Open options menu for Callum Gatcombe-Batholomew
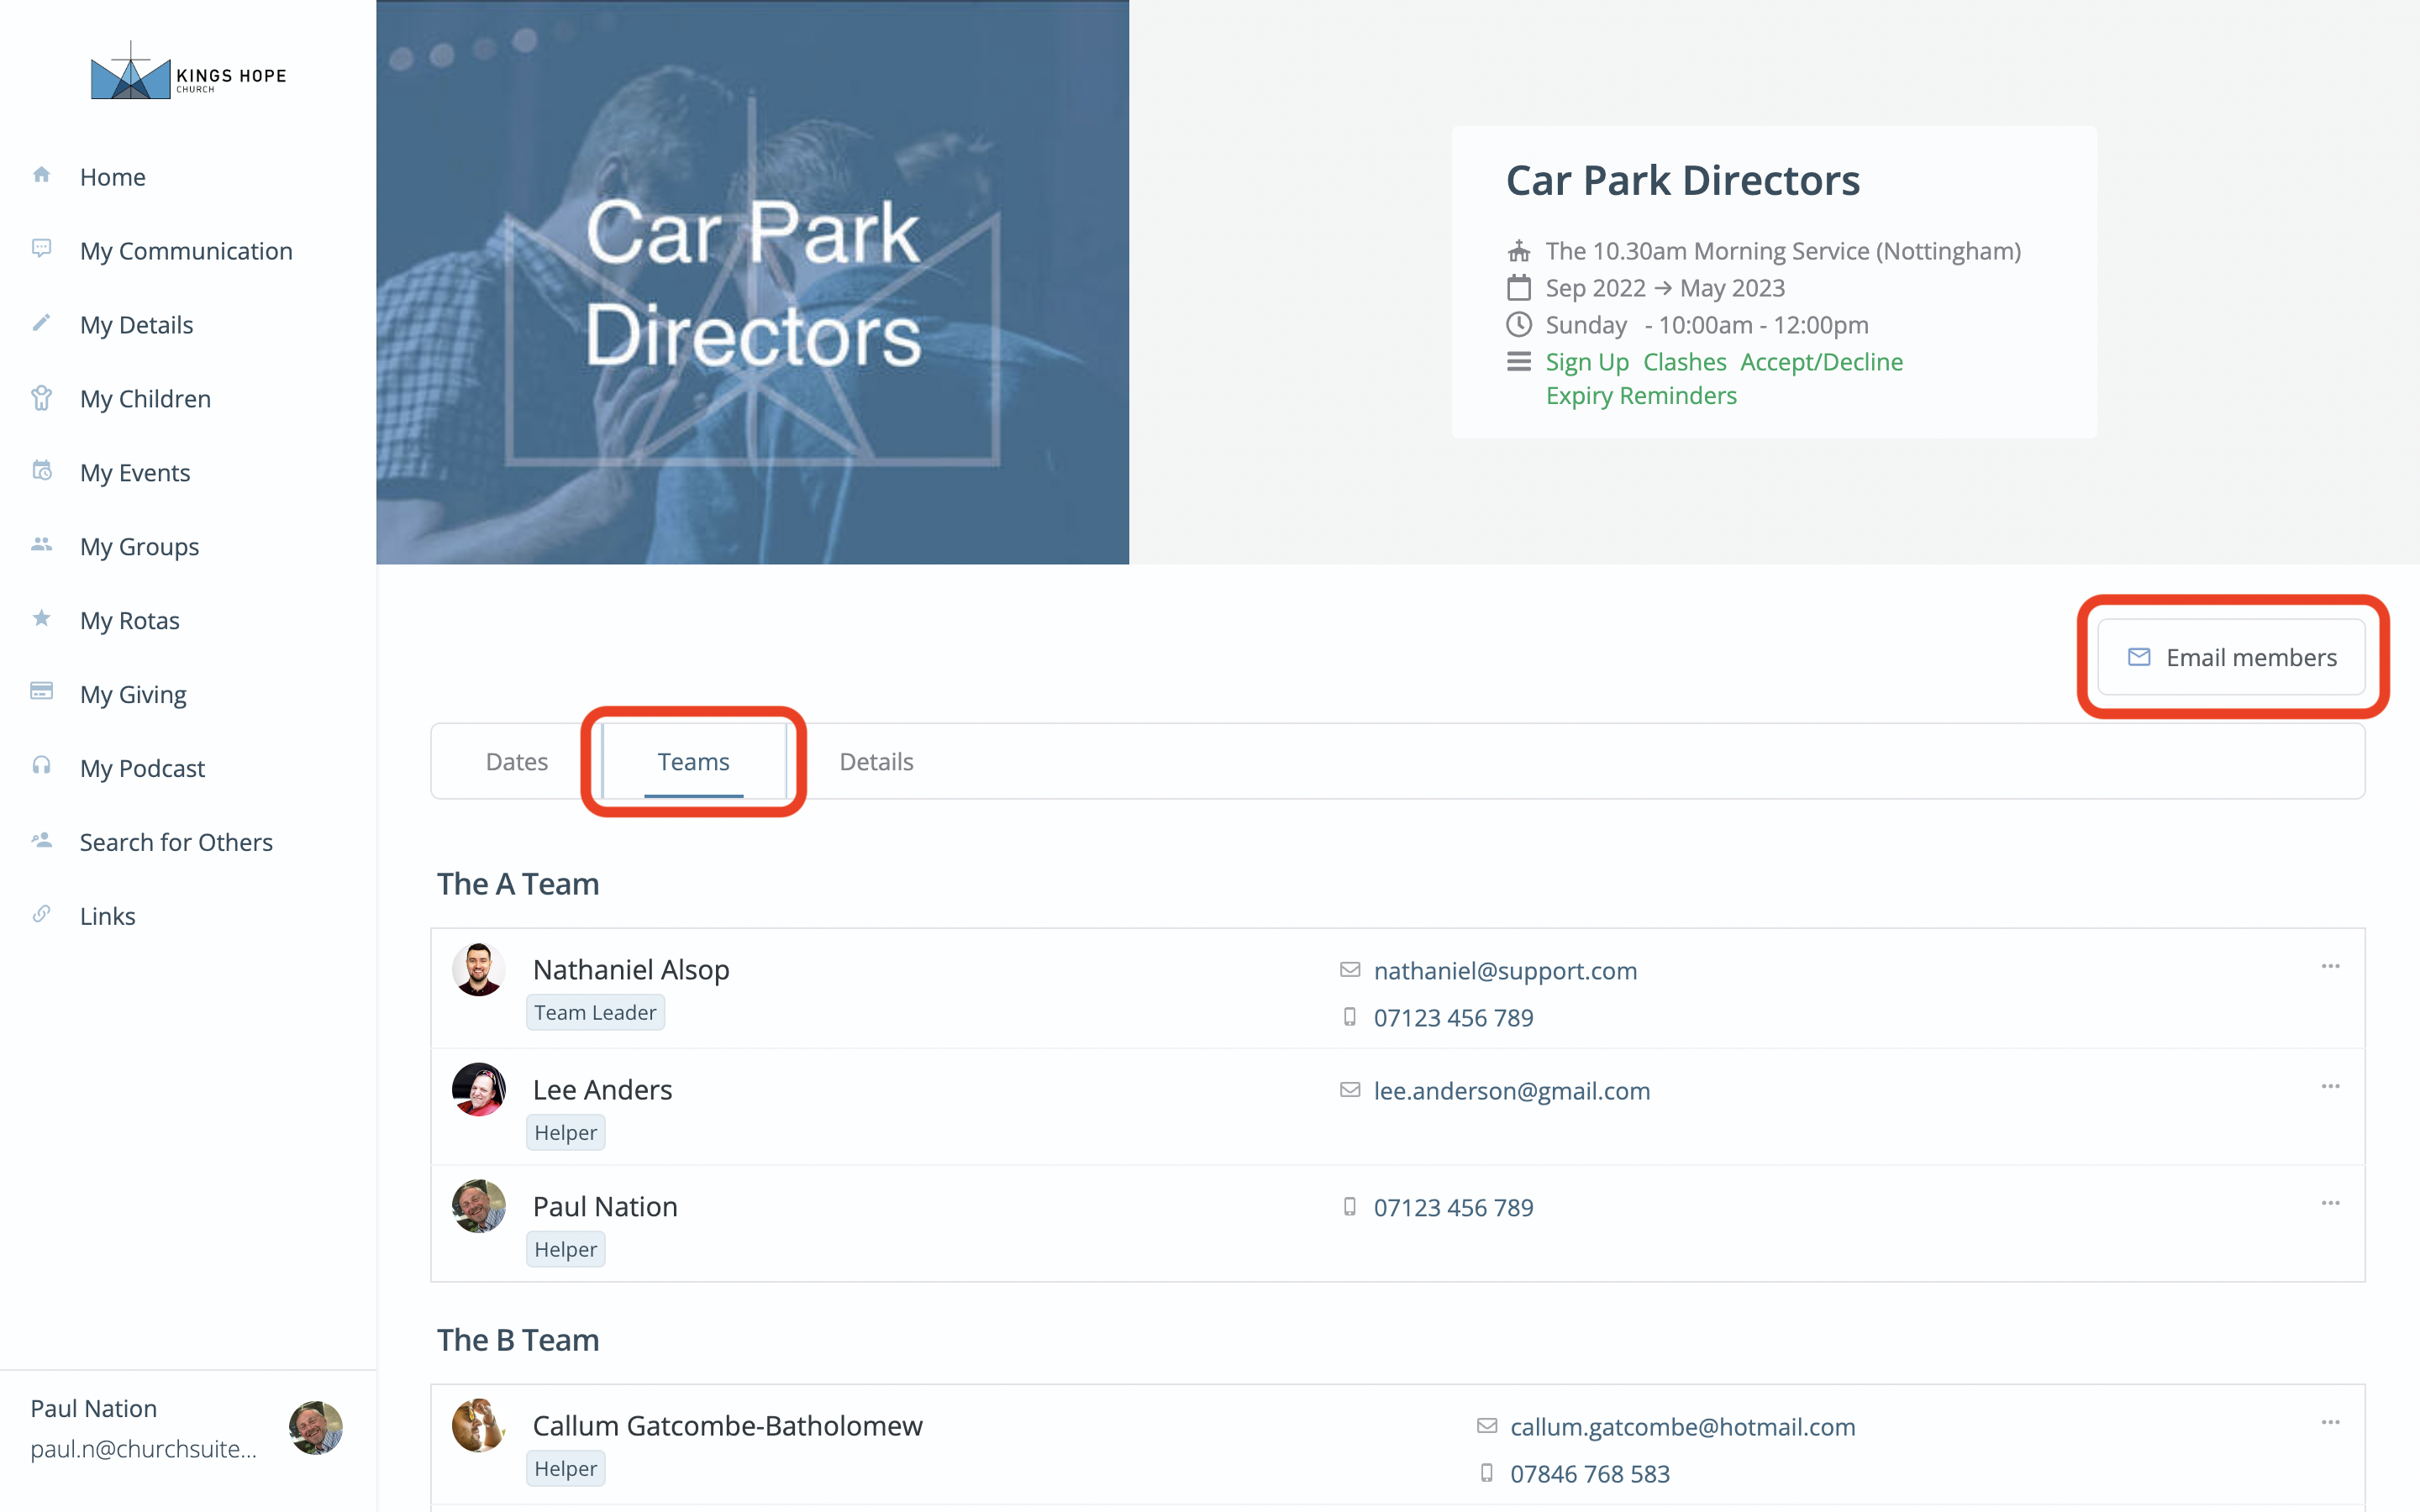The height and width of the screenshot is (1512, 2420). tap(2330, 1423)
